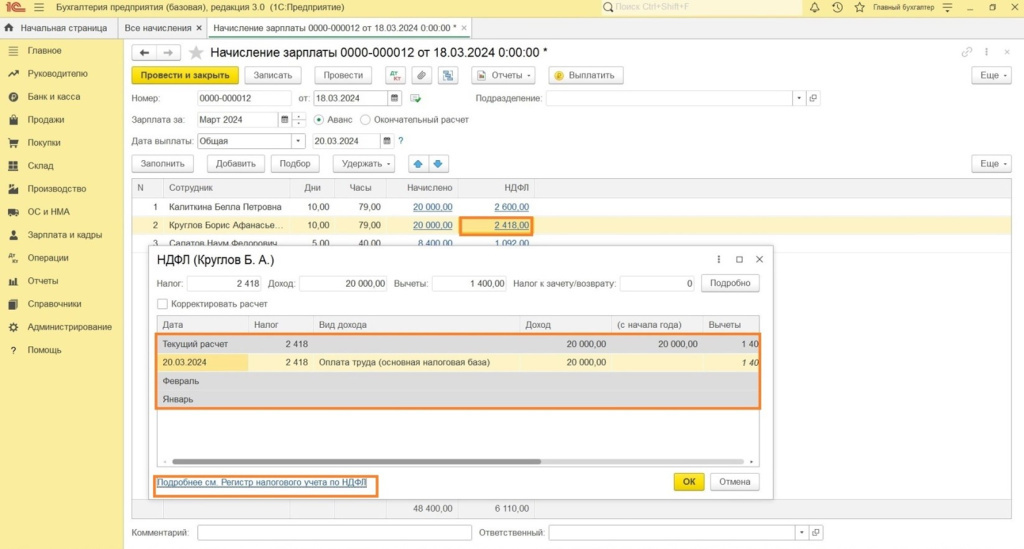Expand the Удержать dropdown button
Image resolution: width=1024 pixels, height=549 pixels.
point(362,164)
